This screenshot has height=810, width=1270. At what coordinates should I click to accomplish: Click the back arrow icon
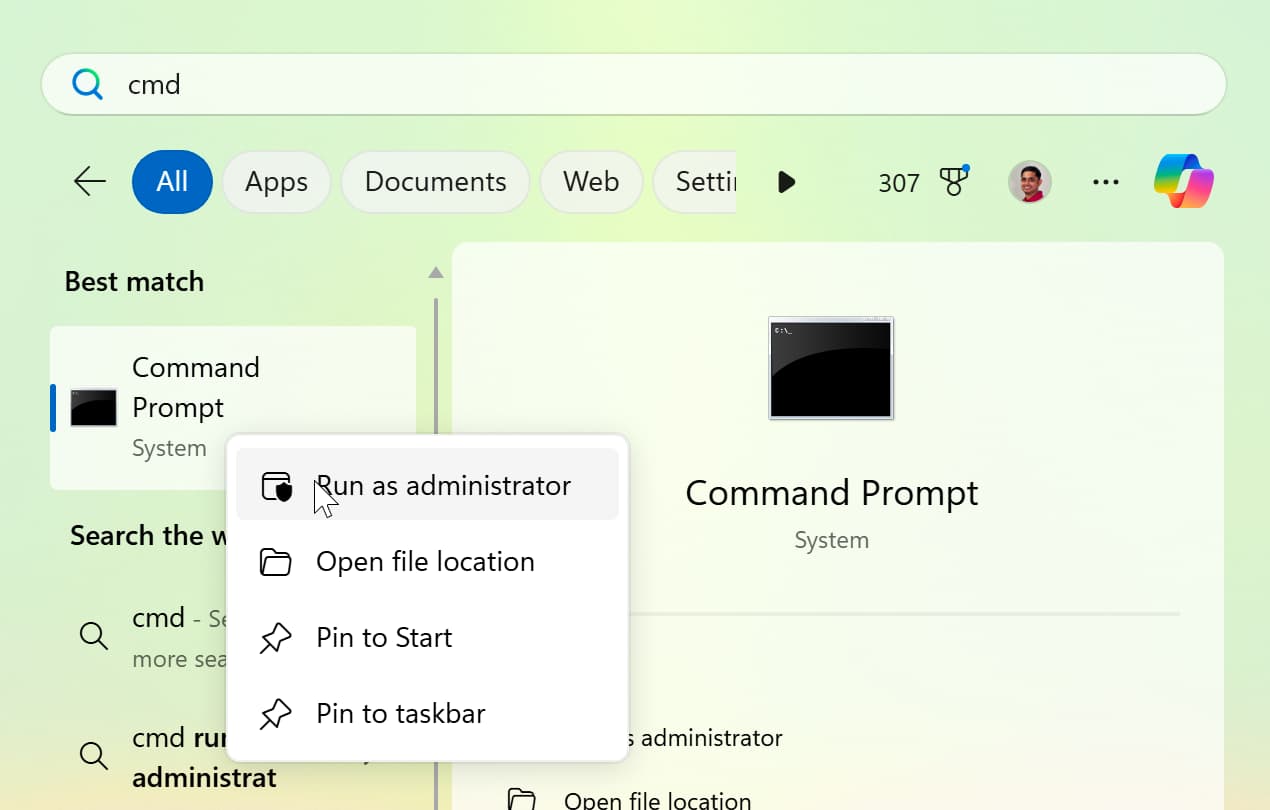click(x=90, y=182)
